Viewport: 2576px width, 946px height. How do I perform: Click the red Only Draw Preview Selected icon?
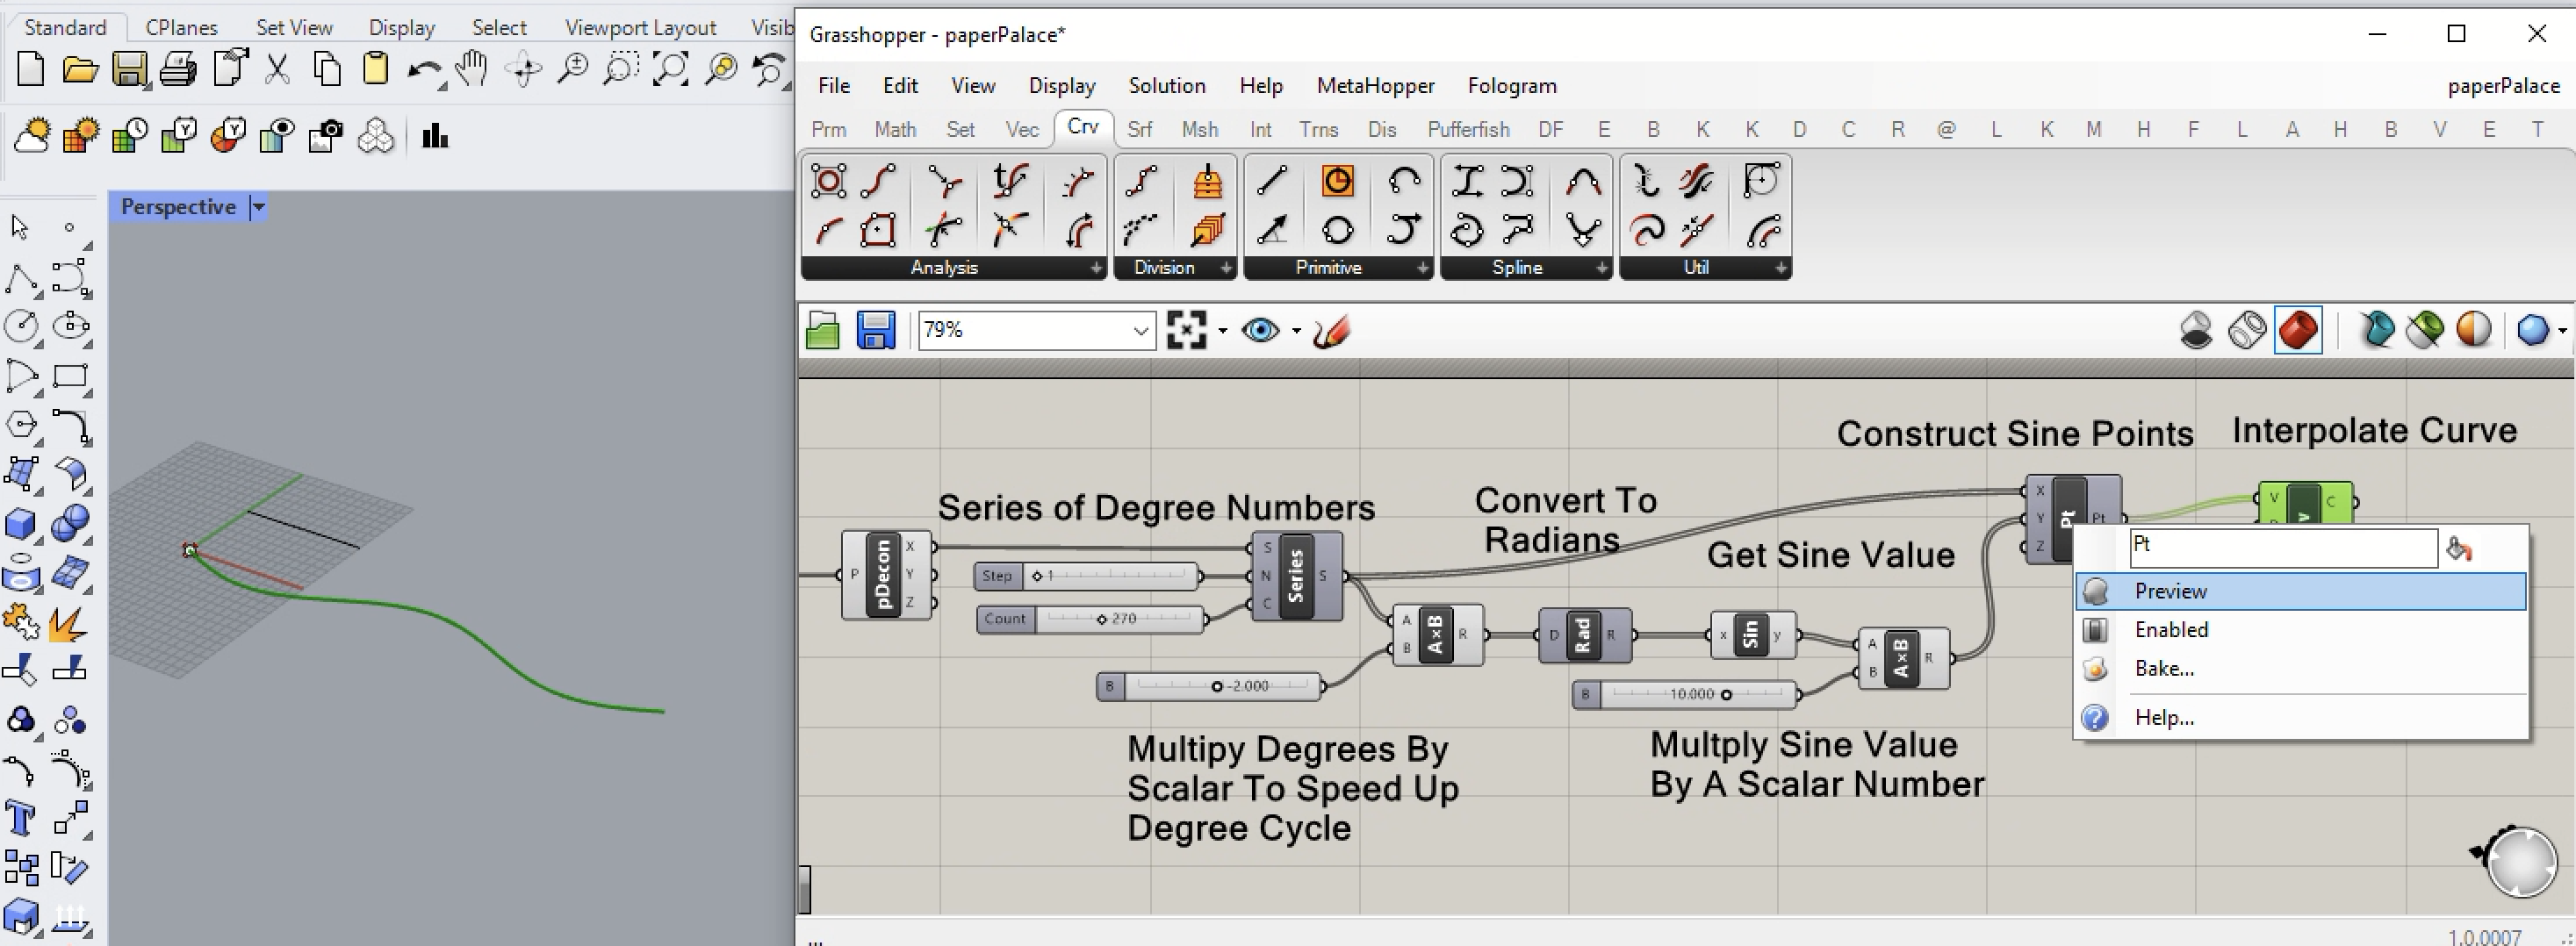pos(2297,330)
